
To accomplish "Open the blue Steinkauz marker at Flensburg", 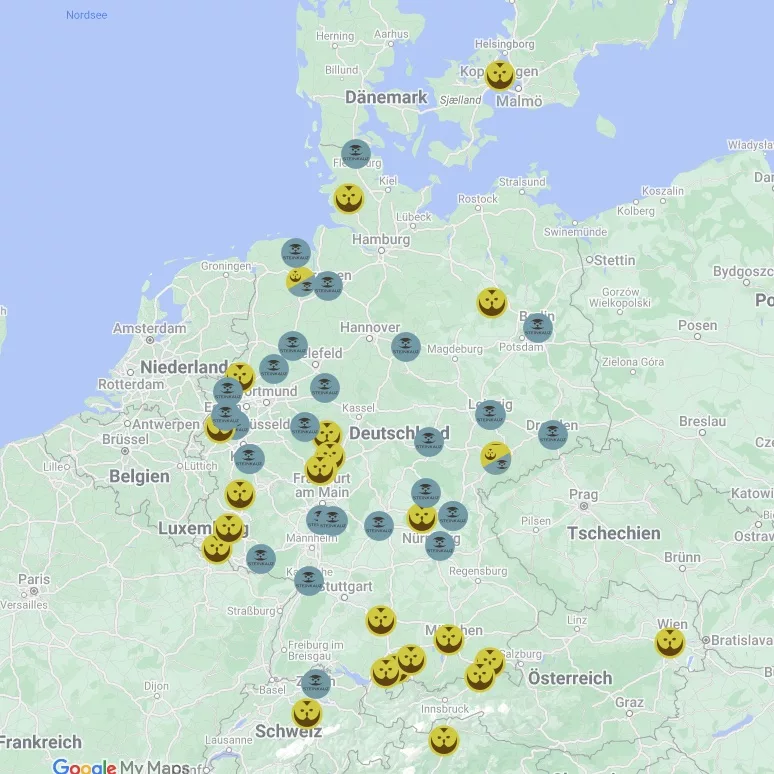I will [x=356, y=154].
